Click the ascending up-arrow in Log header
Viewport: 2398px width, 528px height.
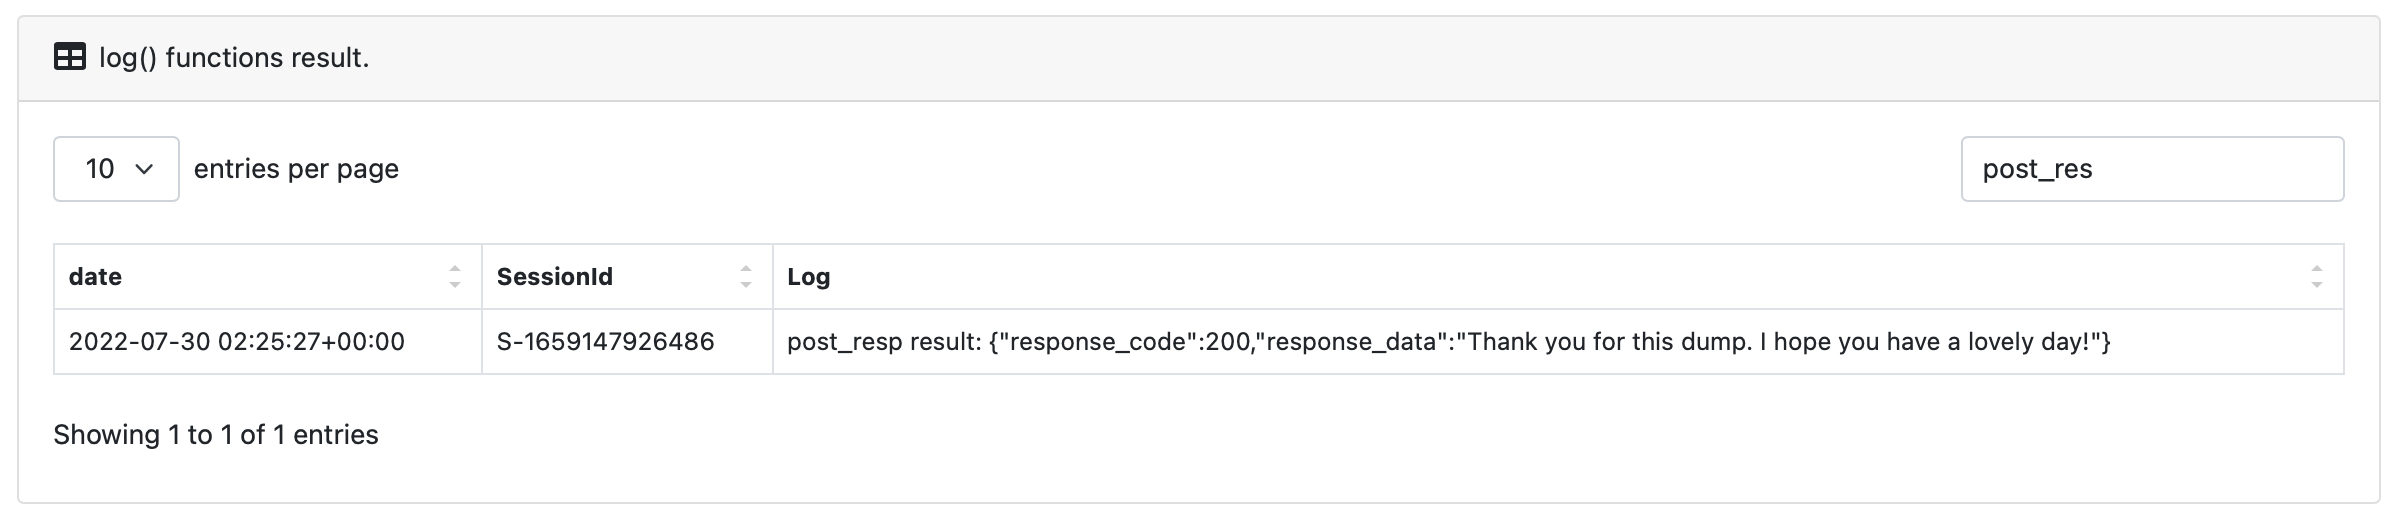pyautogui.click(x=2317, y=269)
